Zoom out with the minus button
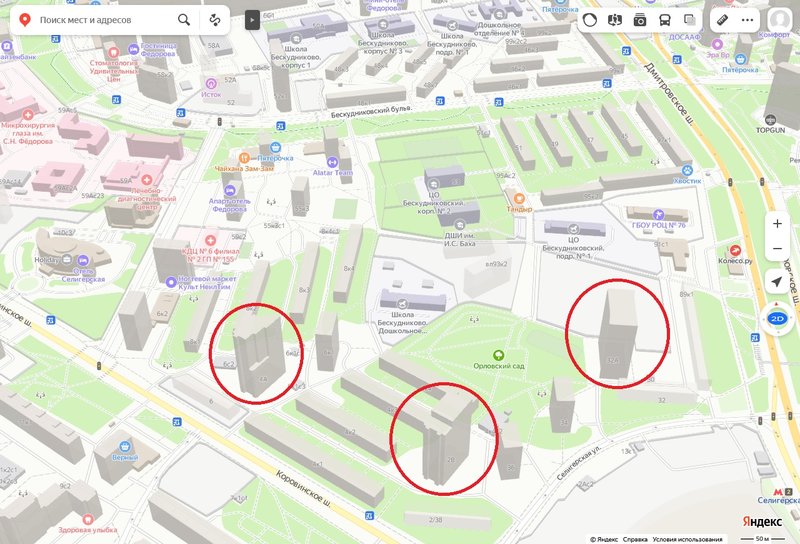The image size is (800, 544). coord(777,249)
